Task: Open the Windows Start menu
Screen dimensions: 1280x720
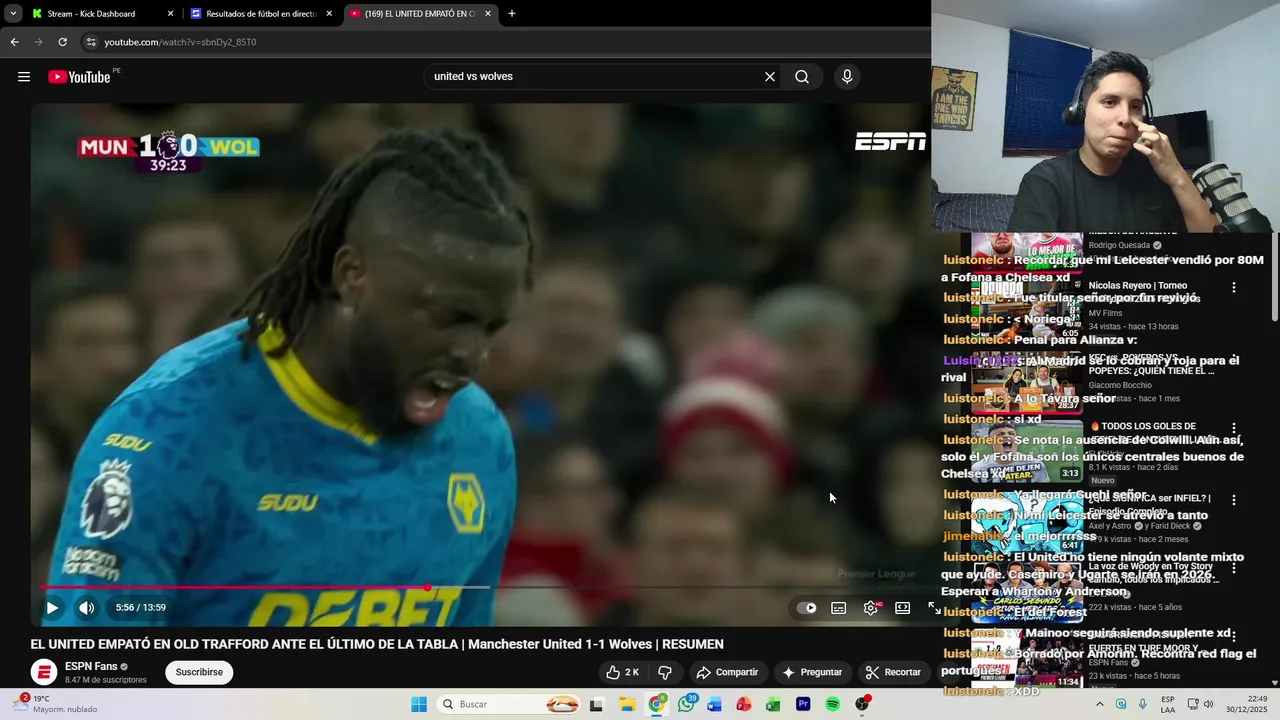Action: tap(419, 704)
